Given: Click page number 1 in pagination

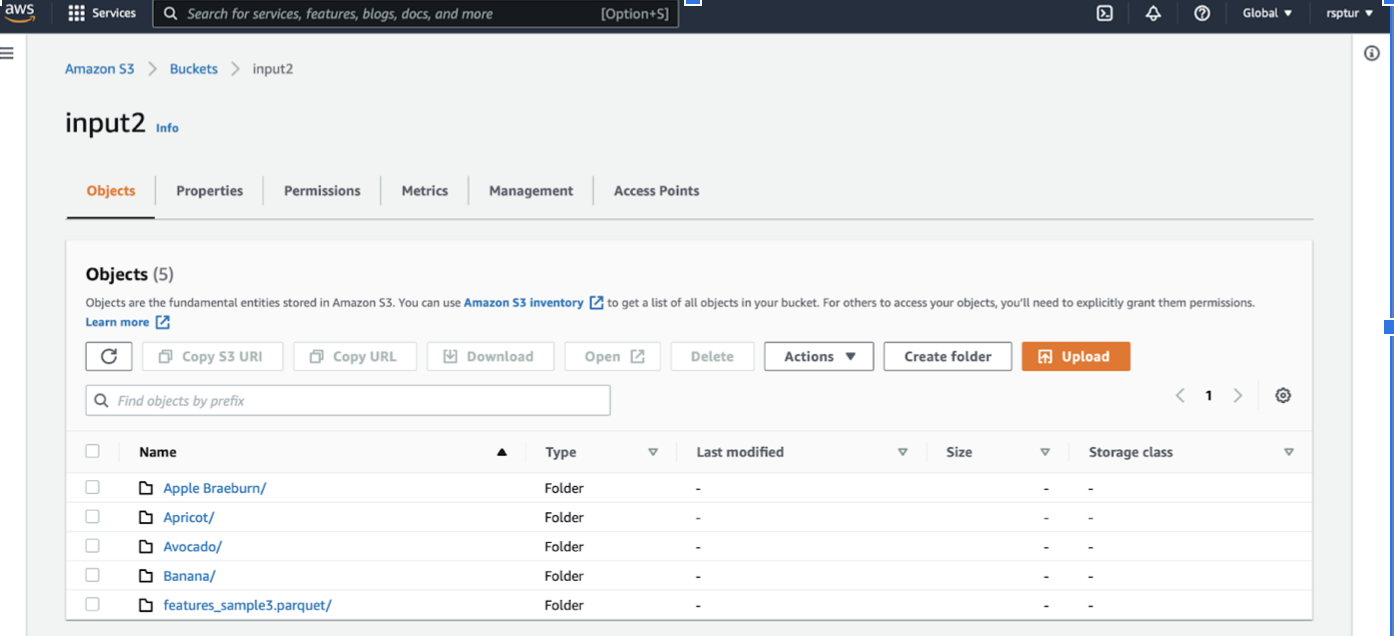Looking at the screenshot, I should point(1209,396).
